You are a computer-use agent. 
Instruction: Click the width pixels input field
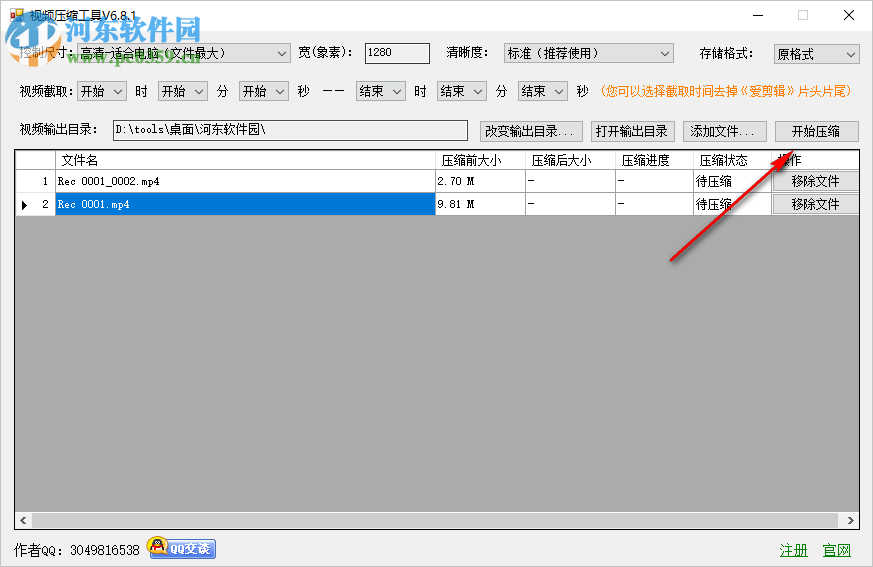coord(397,53)
